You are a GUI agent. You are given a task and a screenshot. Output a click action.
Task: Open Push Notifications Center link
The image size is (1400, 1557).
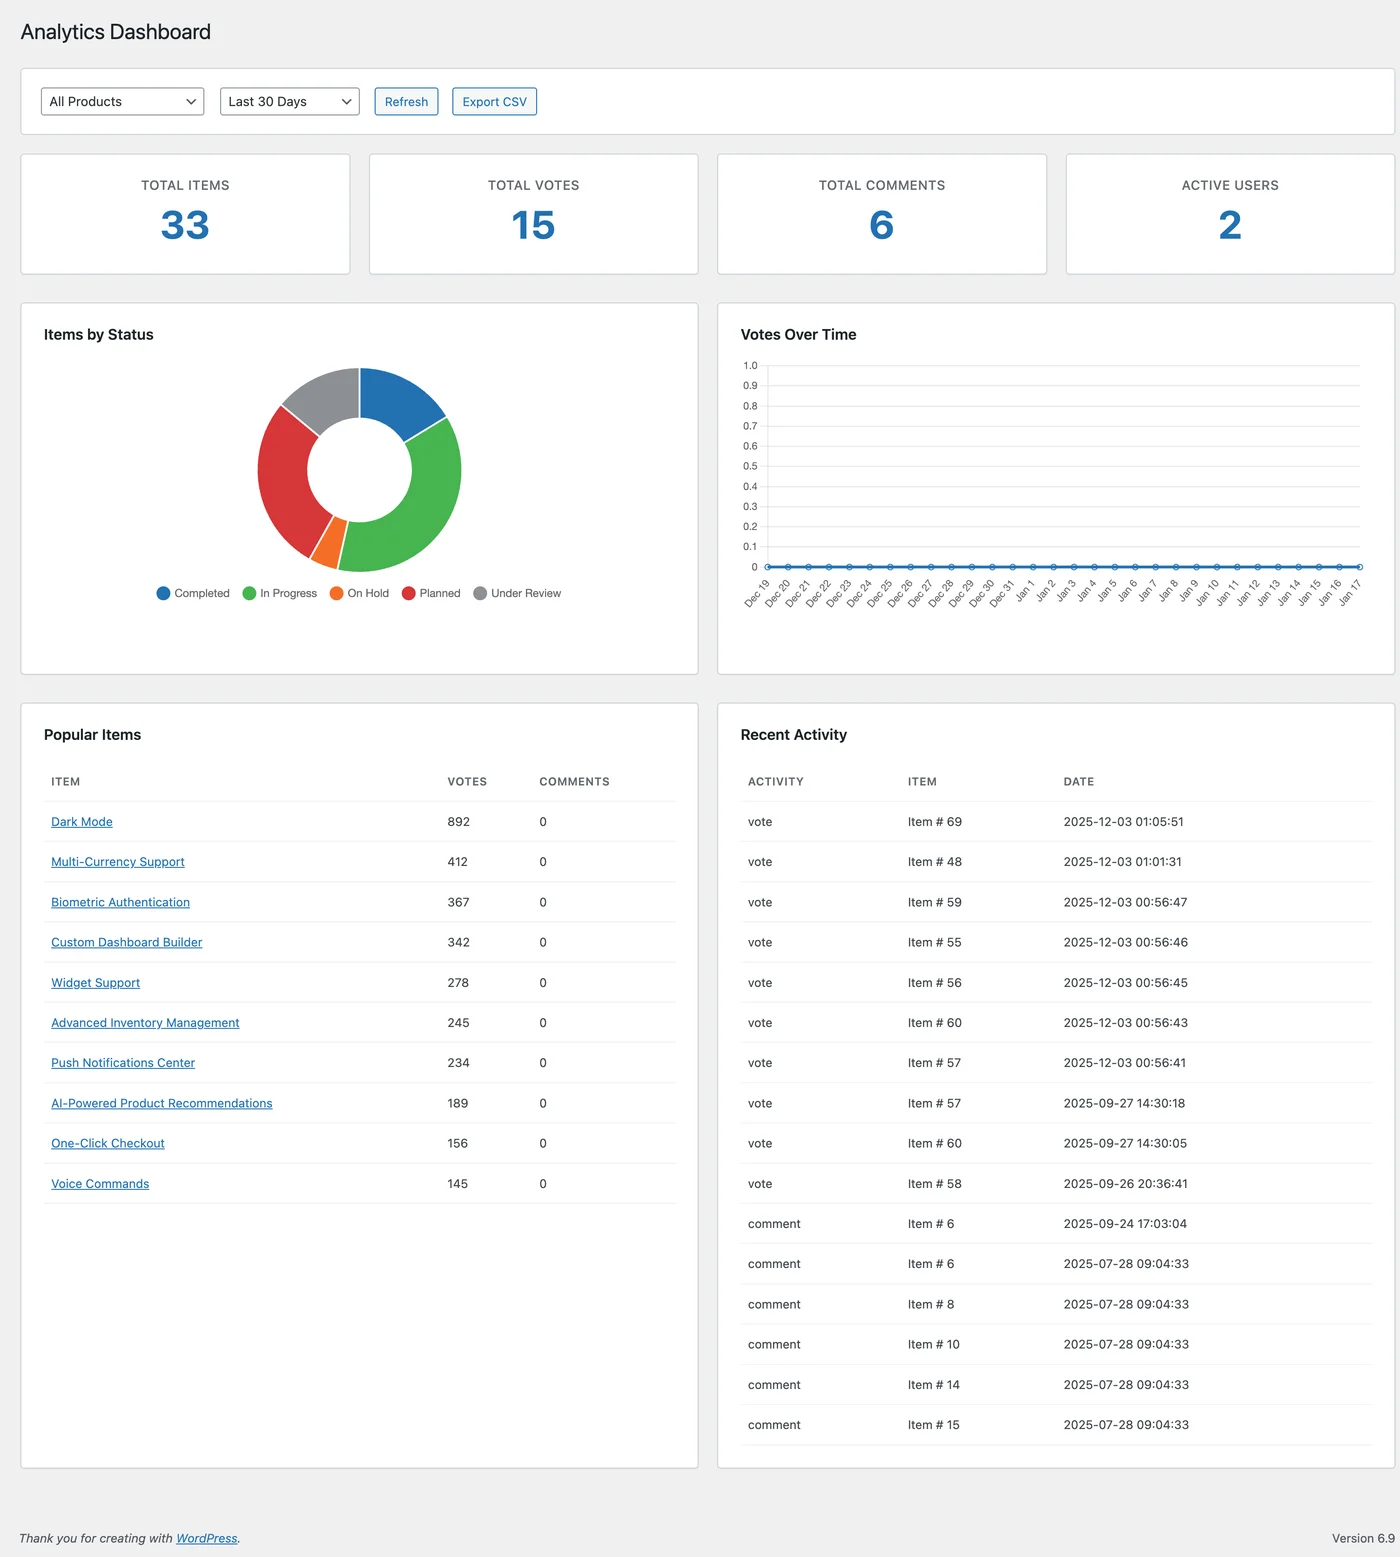123,1063
